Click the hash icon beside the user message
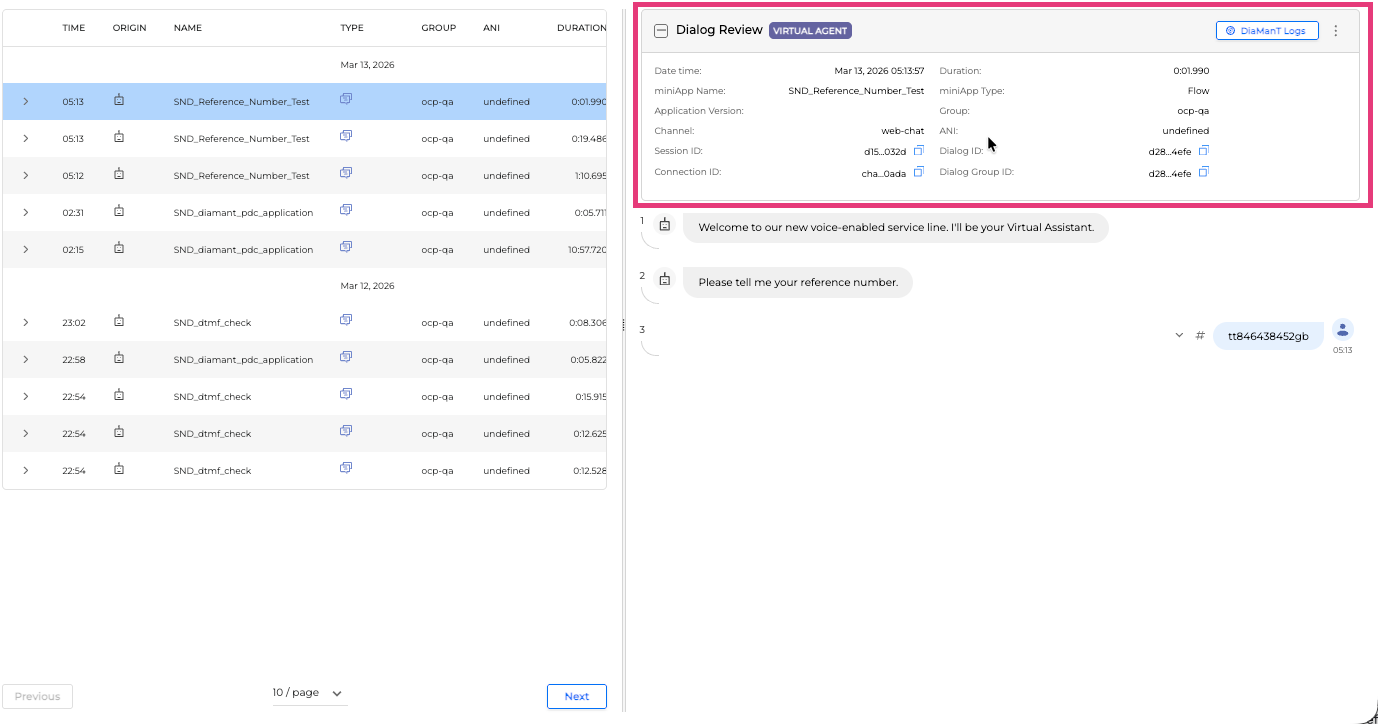The image size is (1378, 724). (1200, 336)
